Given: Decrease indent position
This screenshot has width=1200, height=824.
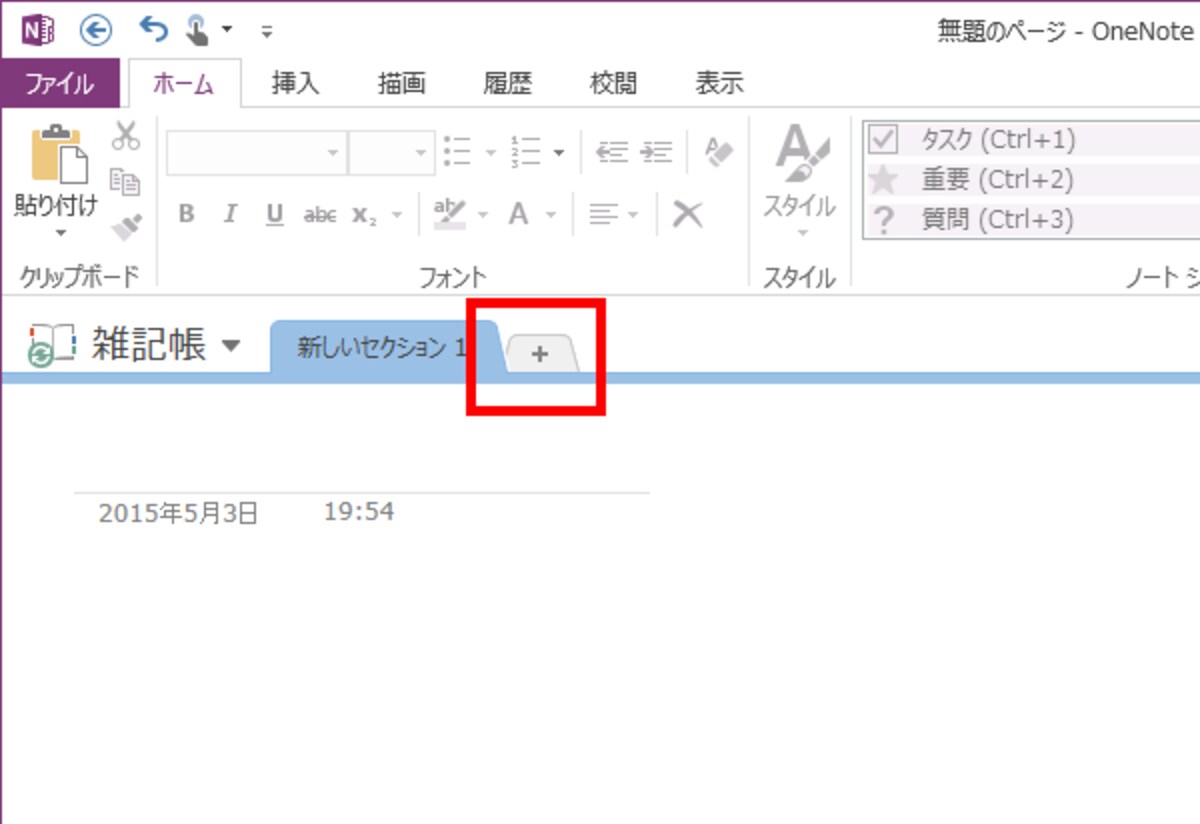Looking at the screenshot, I should (x=610, y=152).
